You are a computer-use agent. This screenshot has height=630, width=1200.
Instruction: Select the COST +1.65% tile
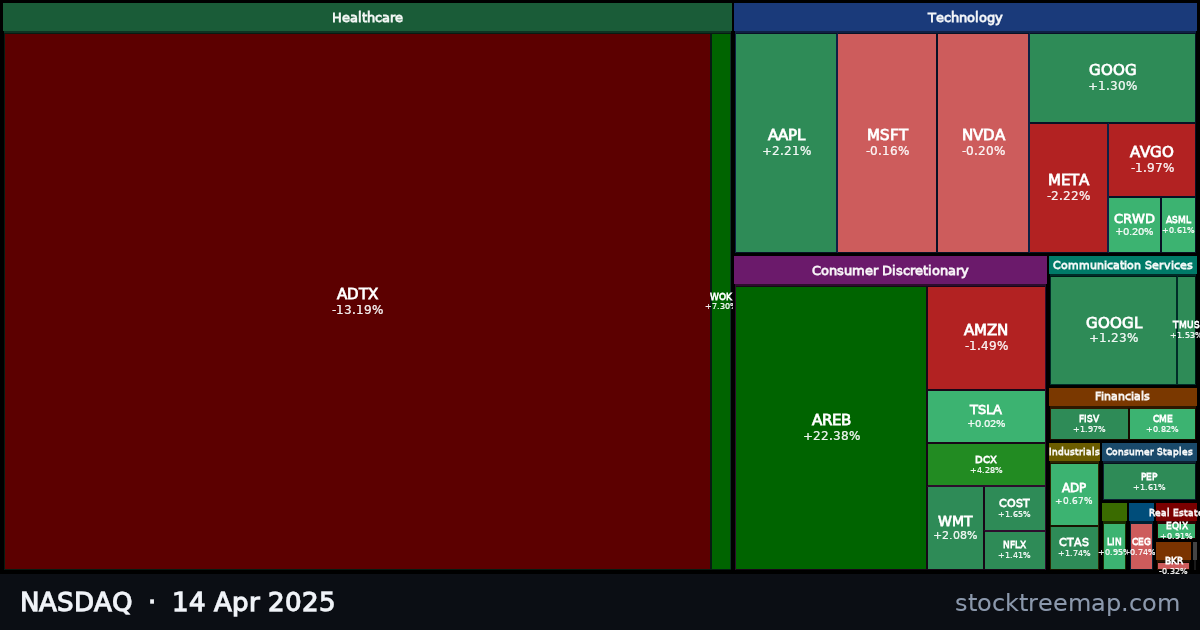[1014, 508]
